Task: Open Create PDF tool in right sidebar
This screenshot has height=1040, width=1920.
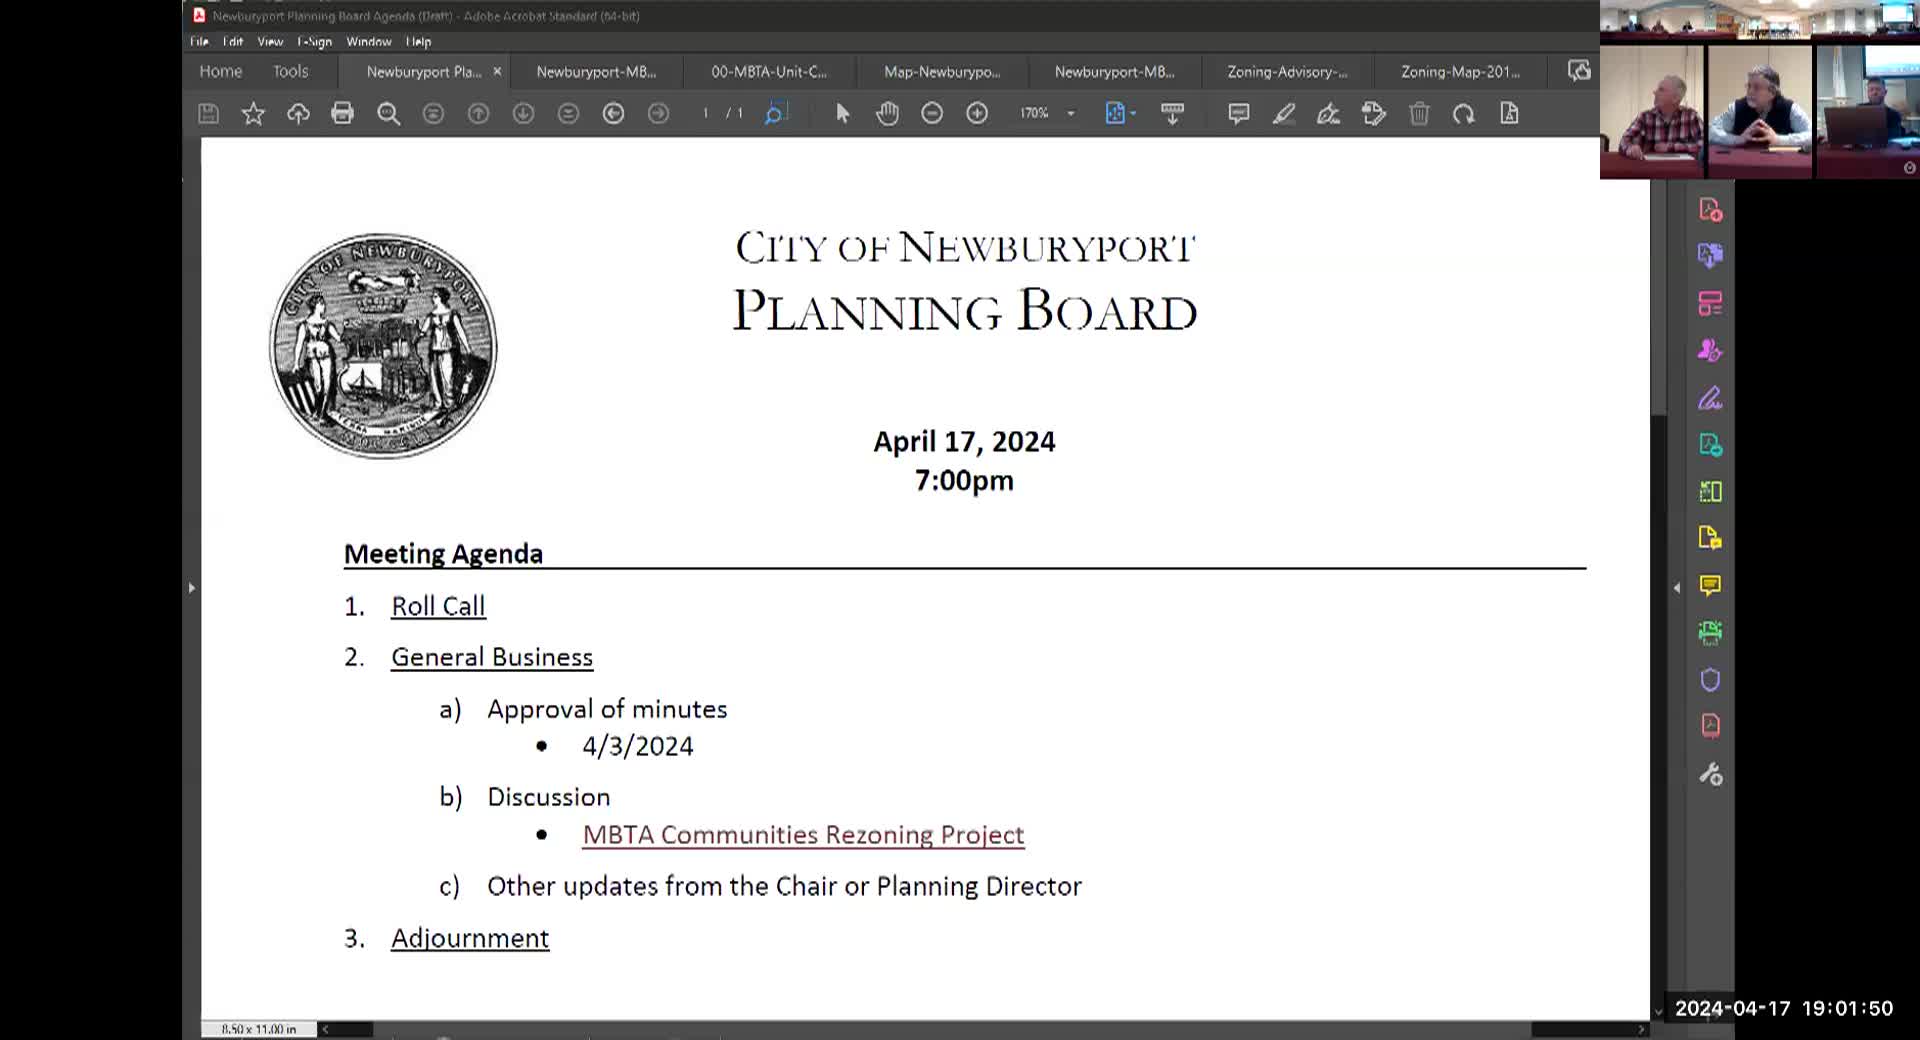Action: click(1710, 210)
